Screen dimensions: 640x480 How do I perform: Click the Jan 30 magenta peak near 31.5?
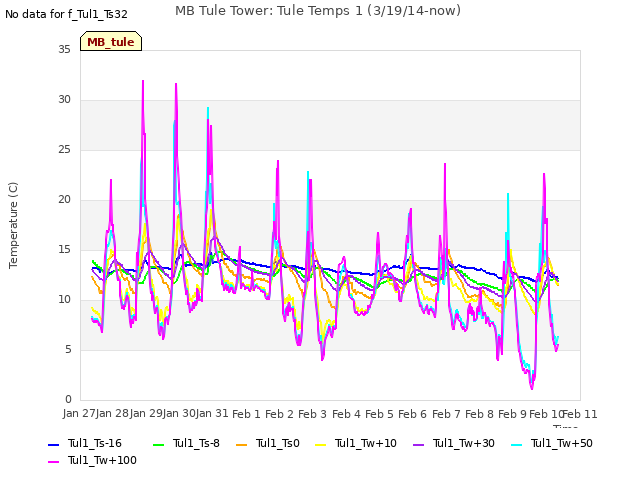176,84
